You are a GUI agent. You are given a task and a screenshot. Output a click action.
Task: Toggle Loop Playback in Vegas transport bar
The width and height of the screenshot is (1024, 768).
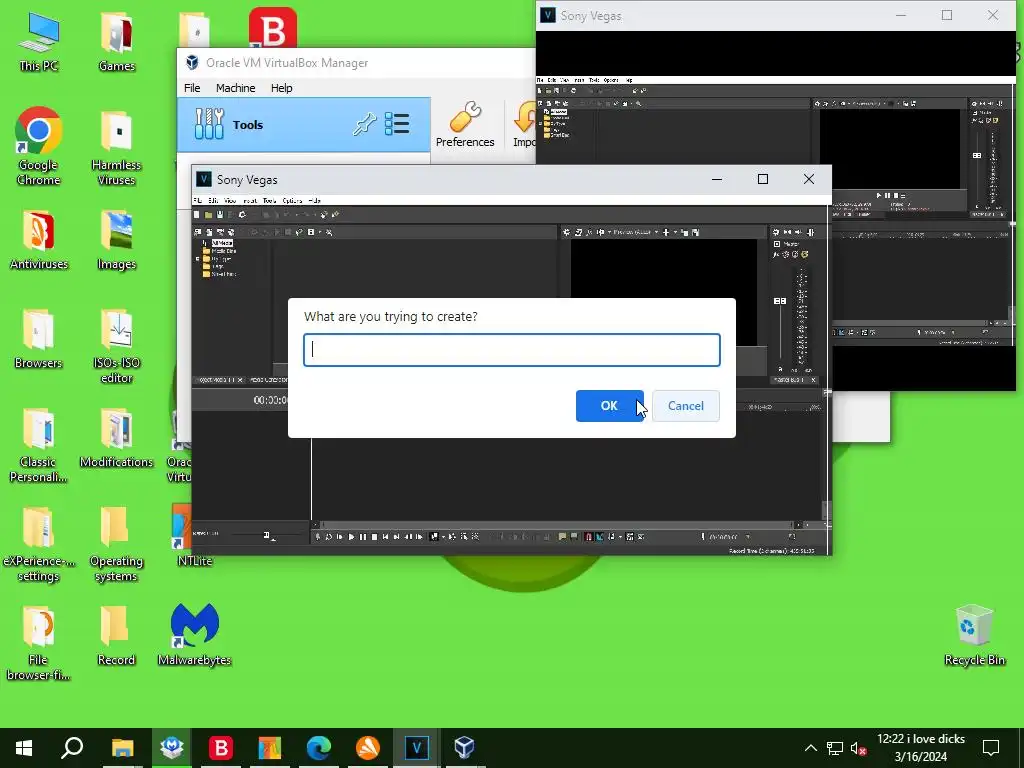(x=328, y=537)
